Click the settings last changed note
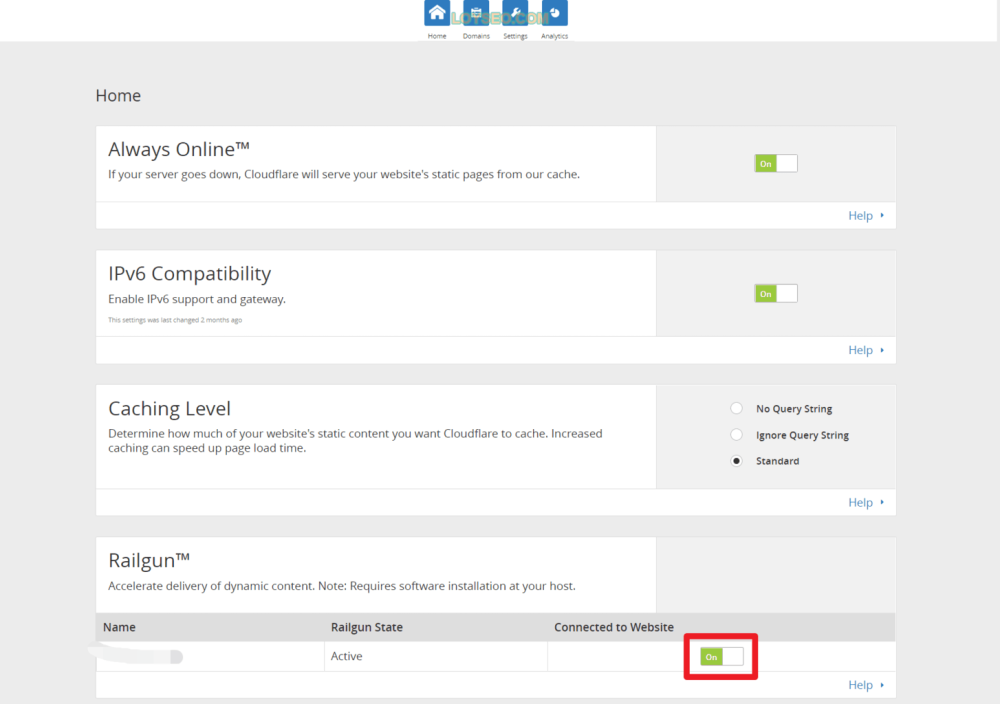The height and width of the screenshot is (704, 1000). [x=175, y=320]
